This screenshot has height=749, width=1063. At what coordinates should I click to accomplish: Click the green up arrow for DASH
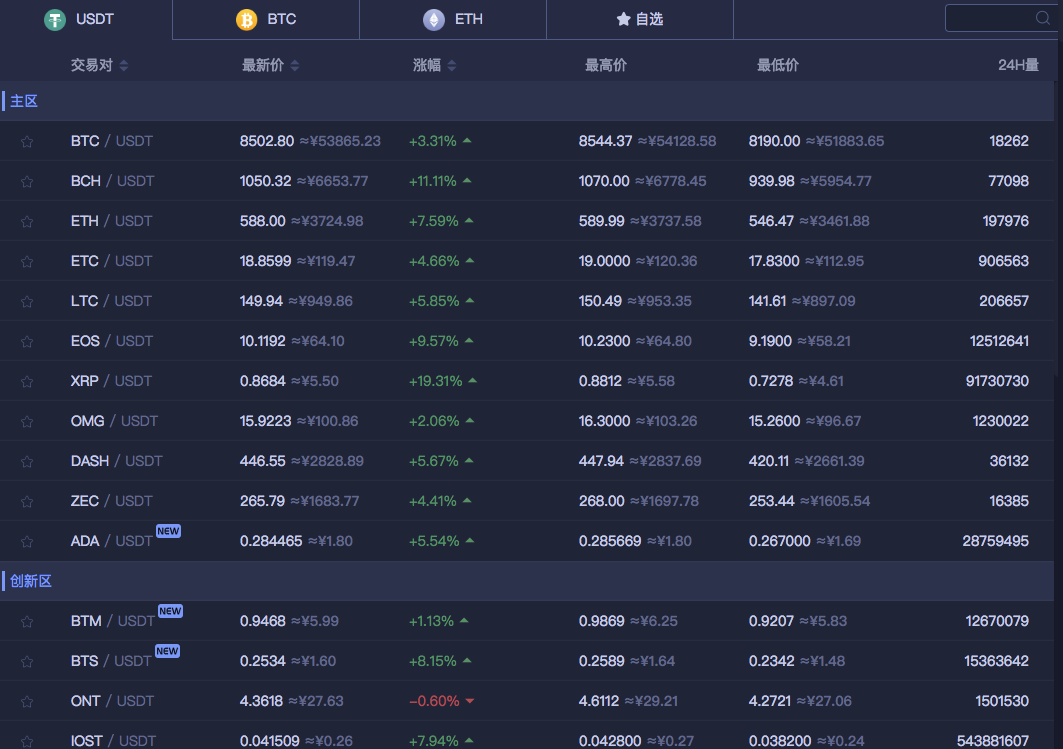pyautogui.click(x=469, y=461)
